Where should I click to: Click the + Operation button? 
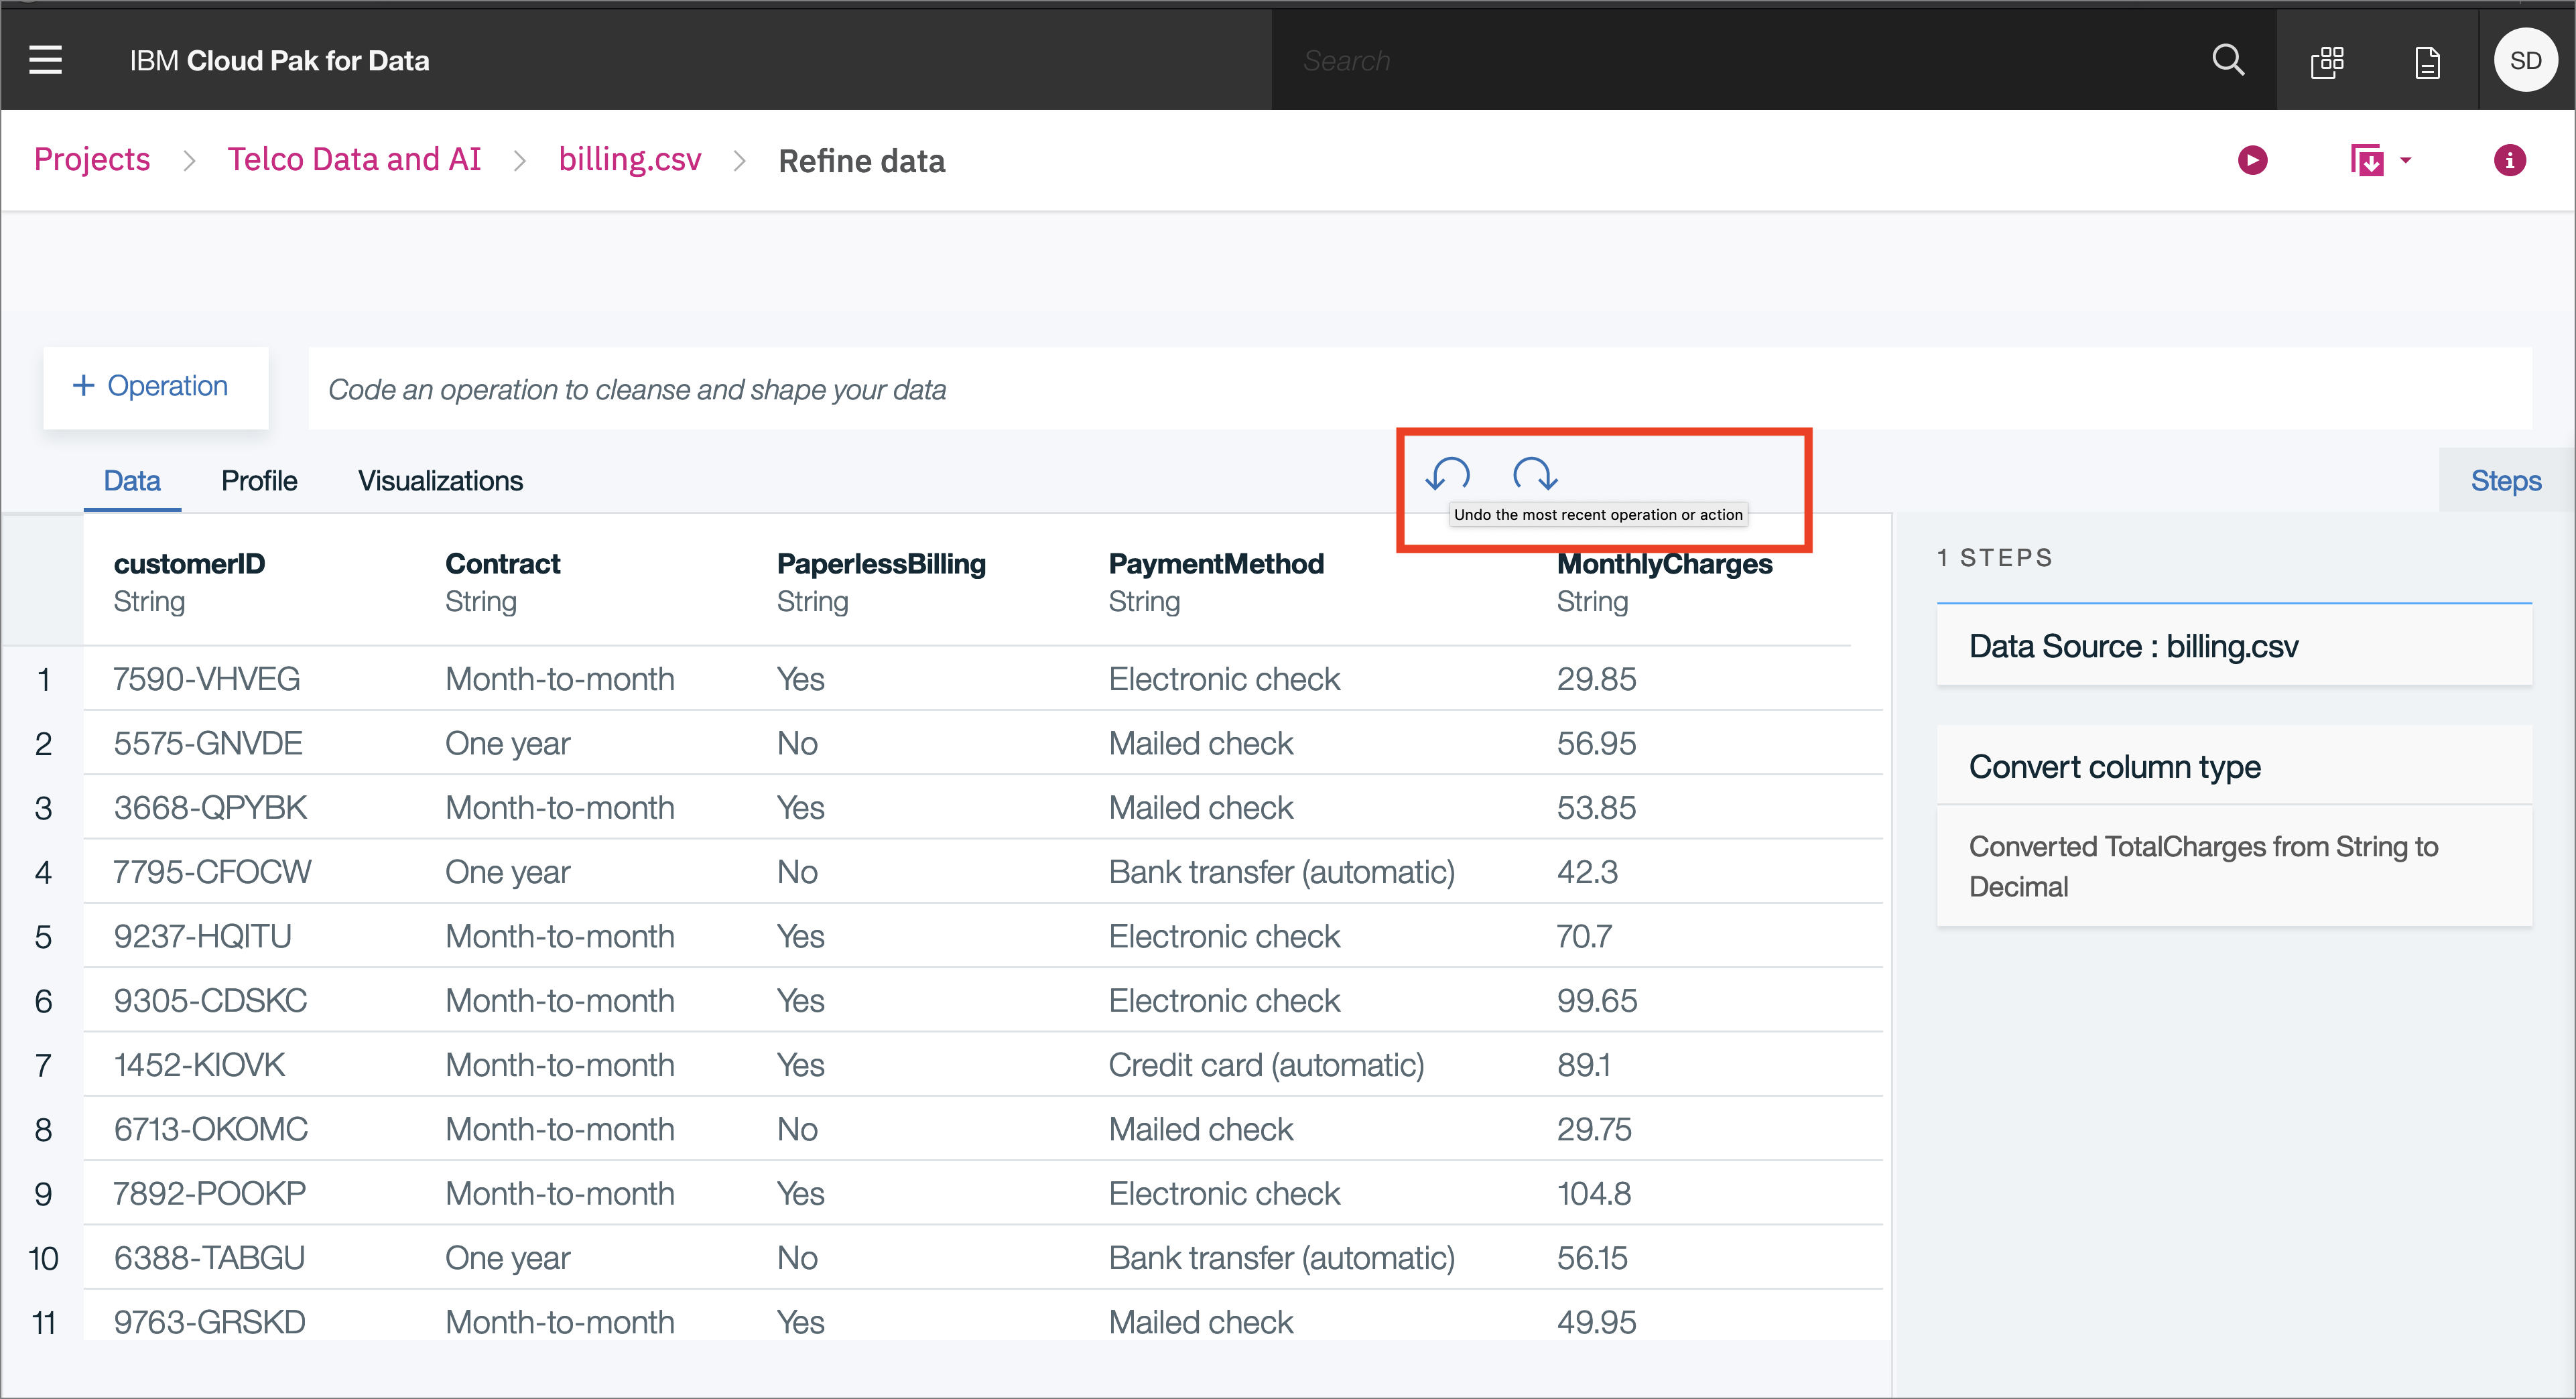(155, 387)
